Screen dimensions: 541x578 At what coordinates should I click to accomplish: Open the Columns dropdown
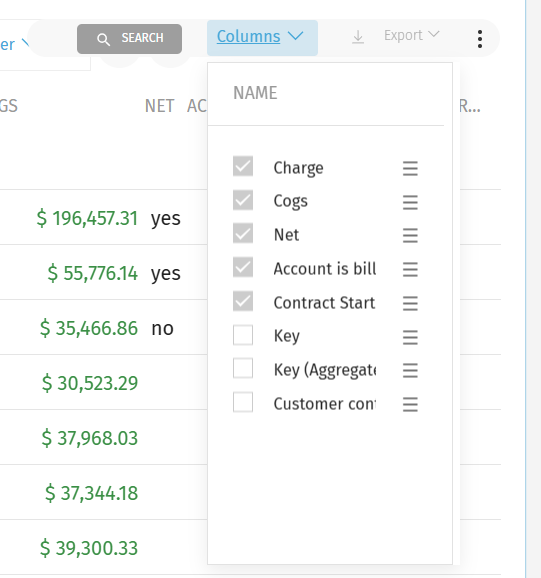262,38
